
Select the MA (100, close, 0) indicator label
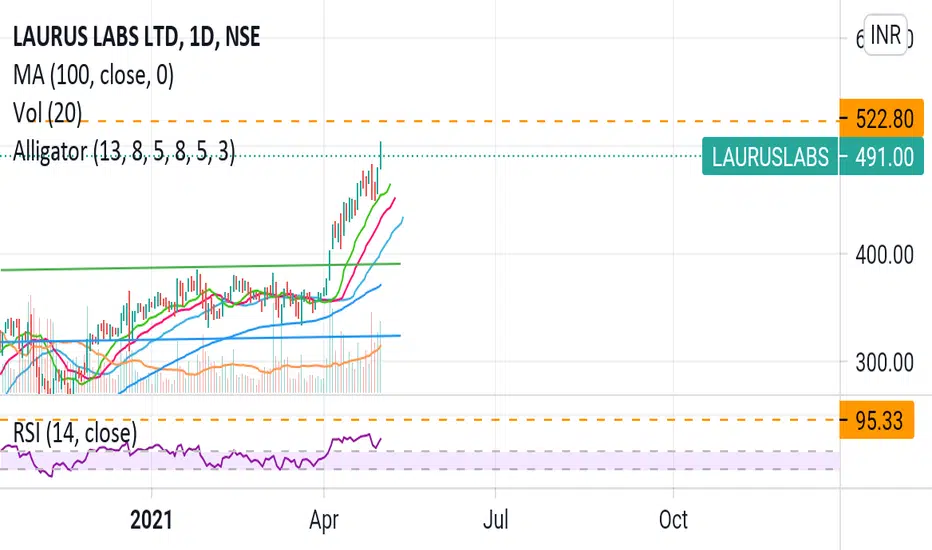click(93, 76)
